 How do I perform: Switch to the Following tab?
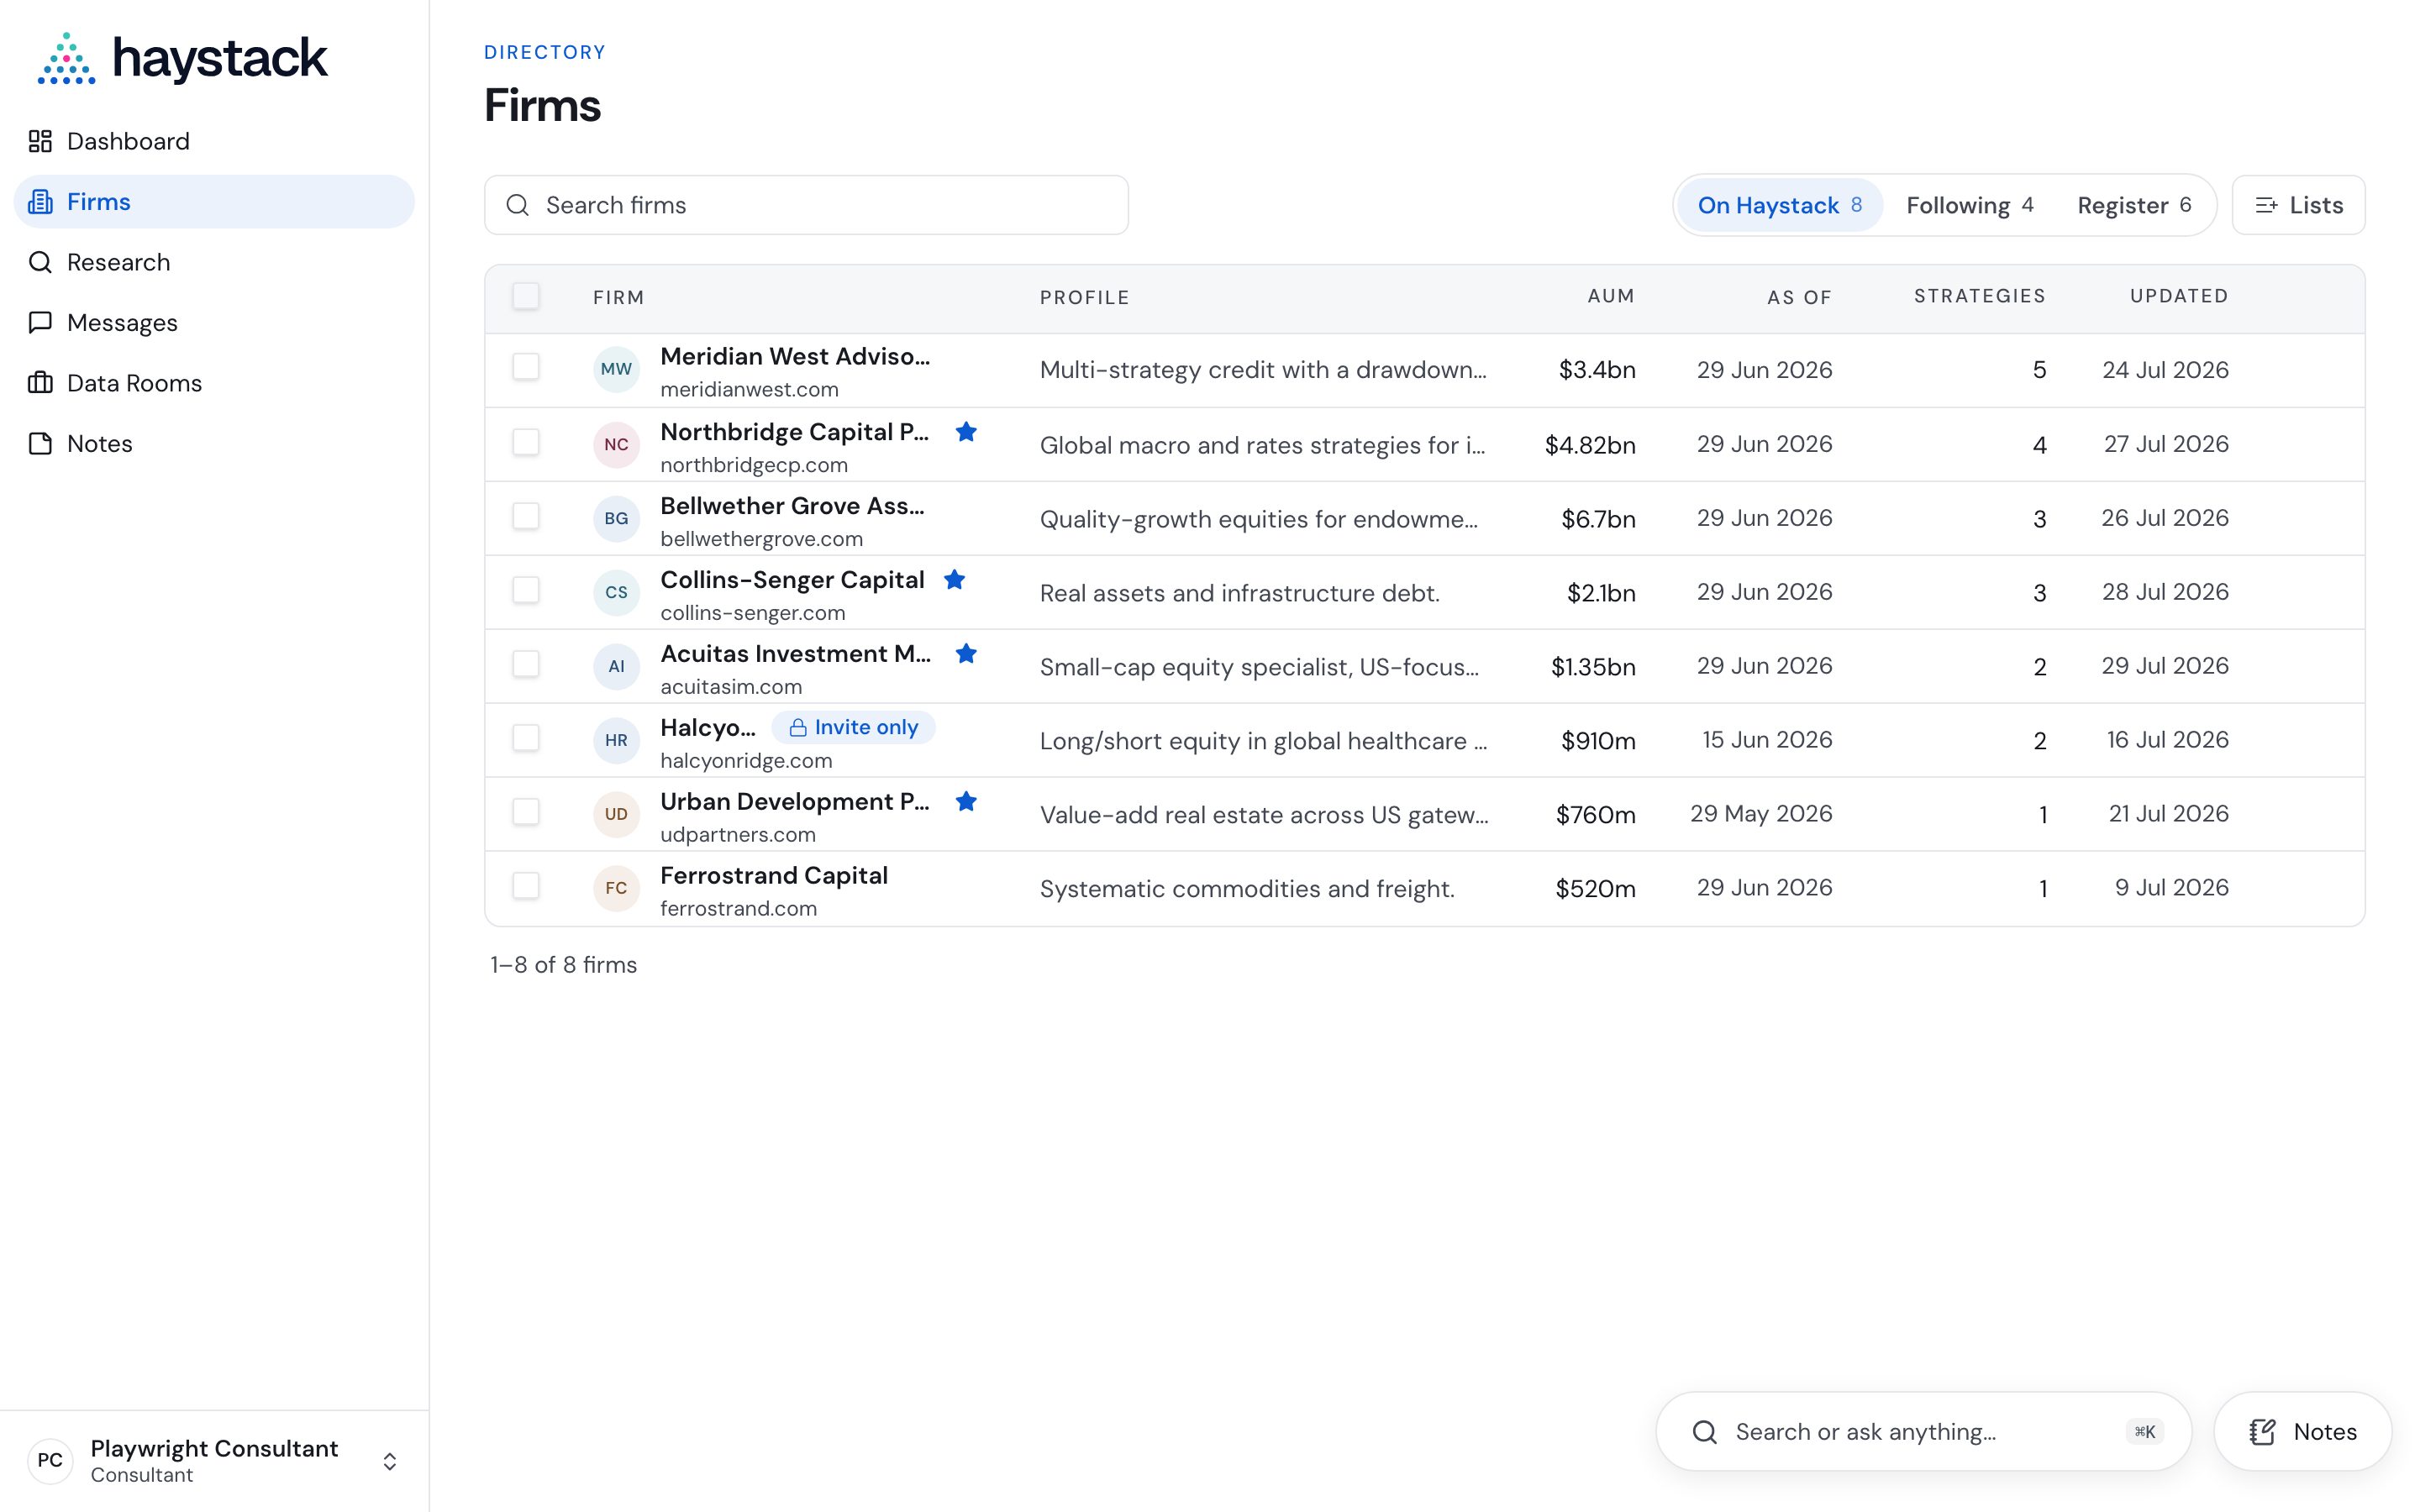1969,205
